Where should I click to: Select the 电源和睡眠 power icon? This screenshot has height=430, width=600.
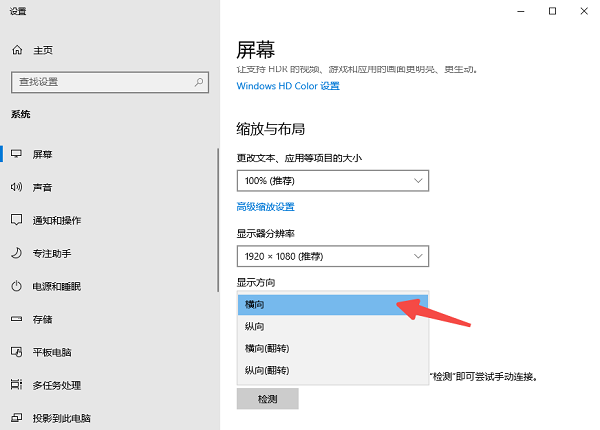pos(16,286)
